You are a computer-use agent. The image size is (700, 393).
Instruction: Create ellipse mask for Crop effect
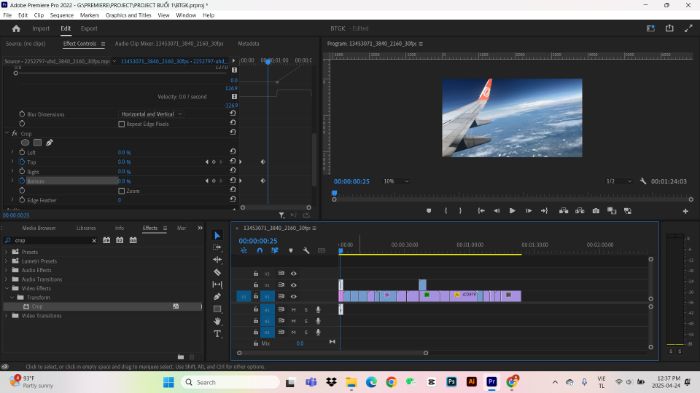point(25,143)
